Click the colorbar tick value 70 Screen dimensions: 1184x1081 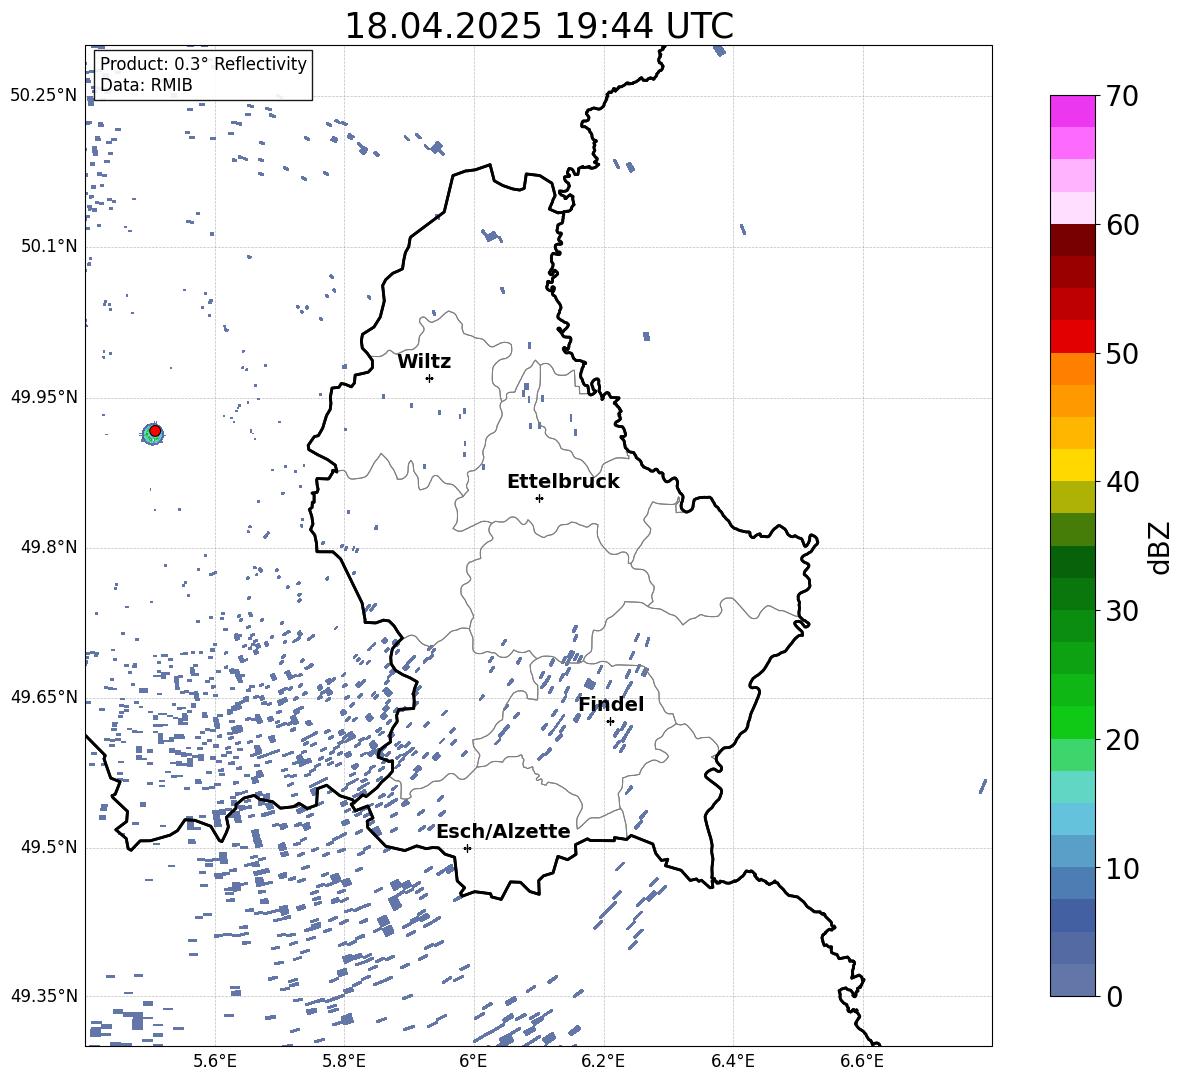pyautogui.click(x=1123, y=97)
